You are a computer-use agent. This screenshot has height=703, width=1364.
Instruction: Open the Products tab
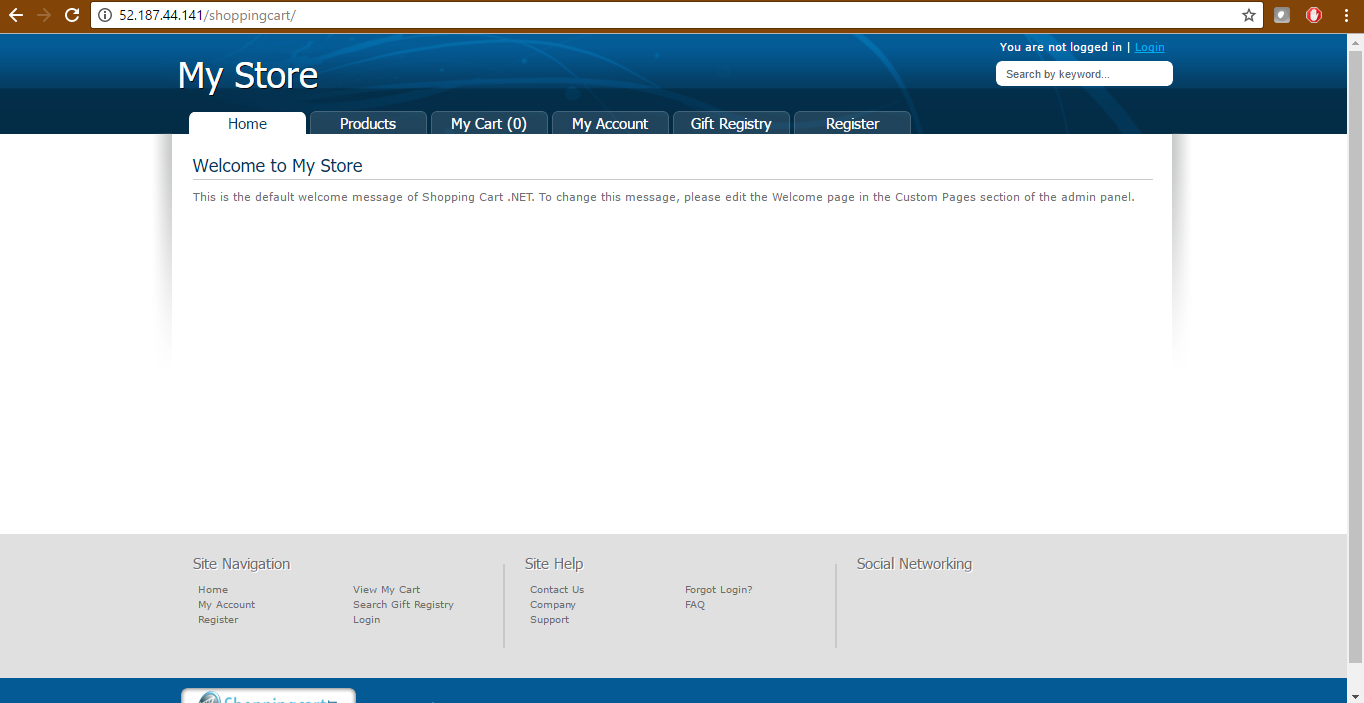point(368,123)
